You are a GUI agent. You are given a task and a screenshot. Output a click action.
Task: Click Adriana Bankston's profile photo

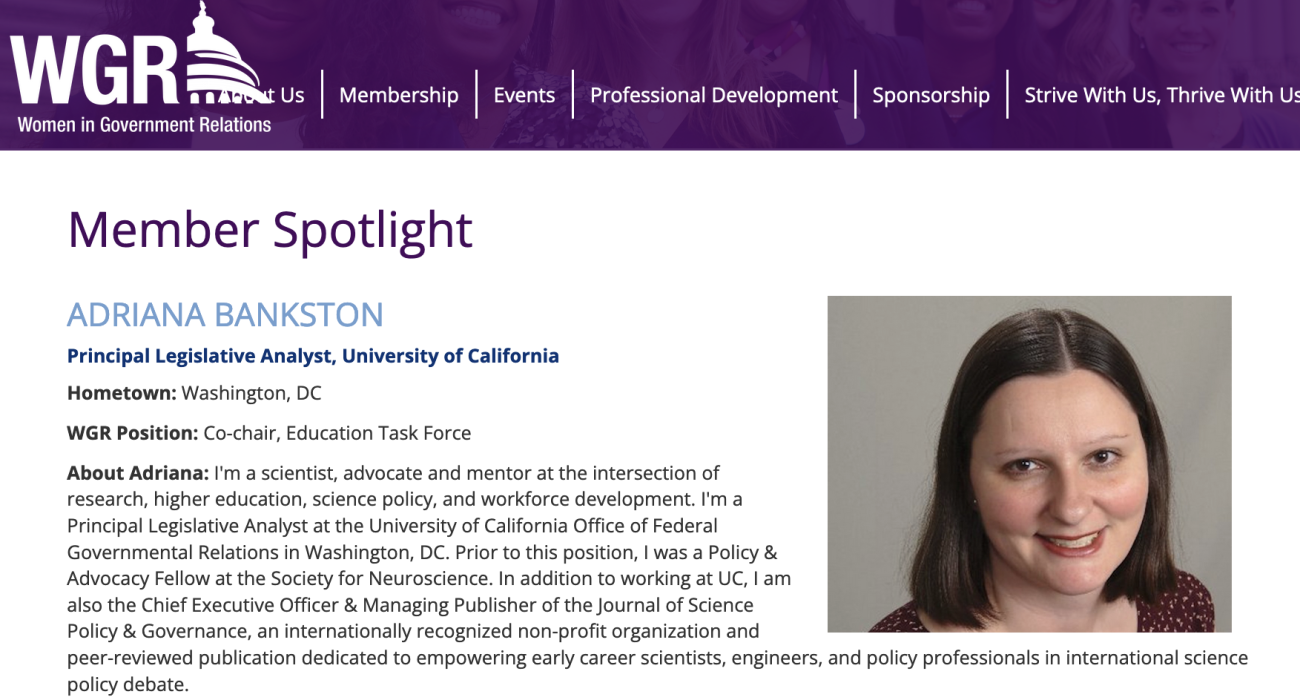click(x=1029, y=463)
